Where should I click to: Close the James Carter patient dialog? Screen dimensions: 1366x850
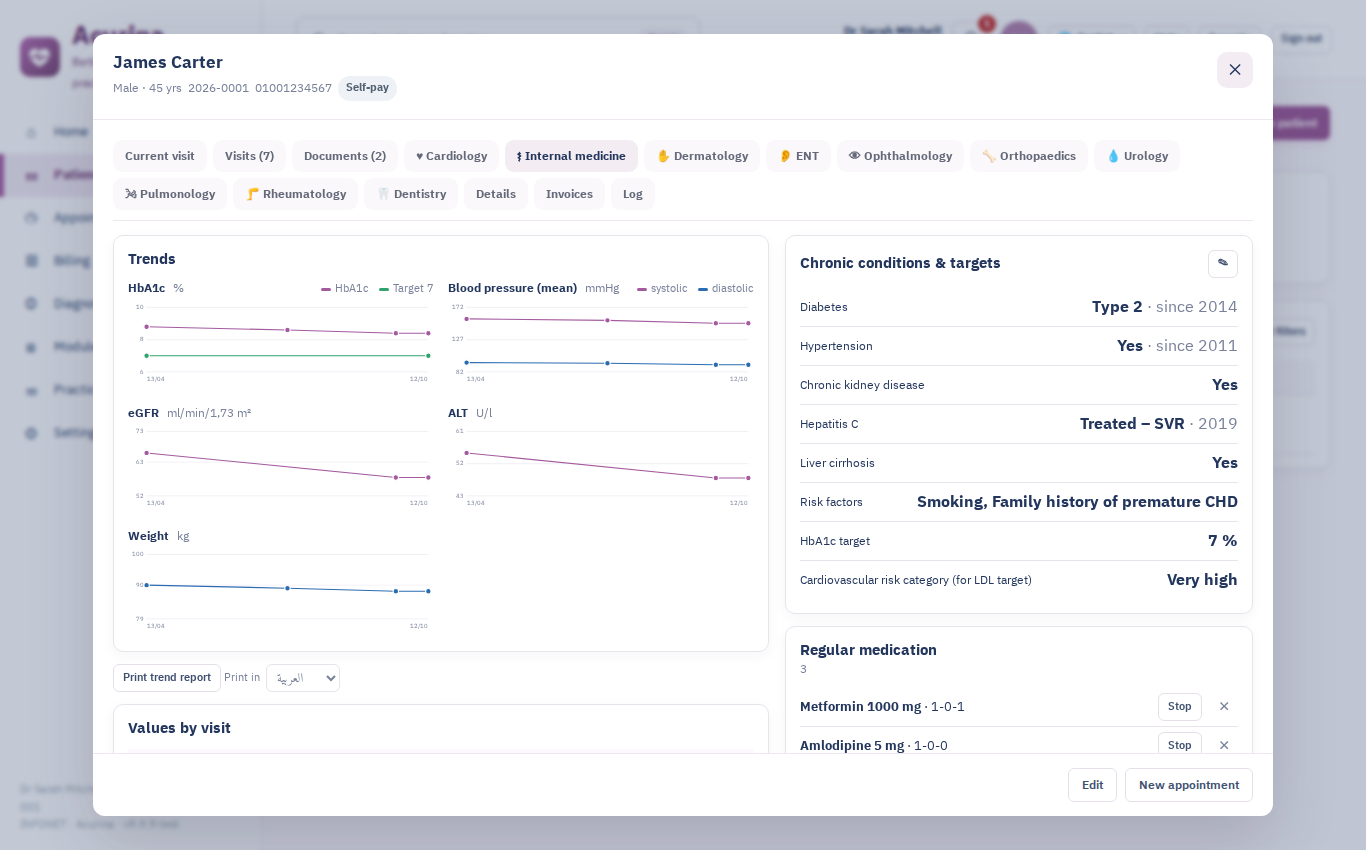(x=1235, y=70)
